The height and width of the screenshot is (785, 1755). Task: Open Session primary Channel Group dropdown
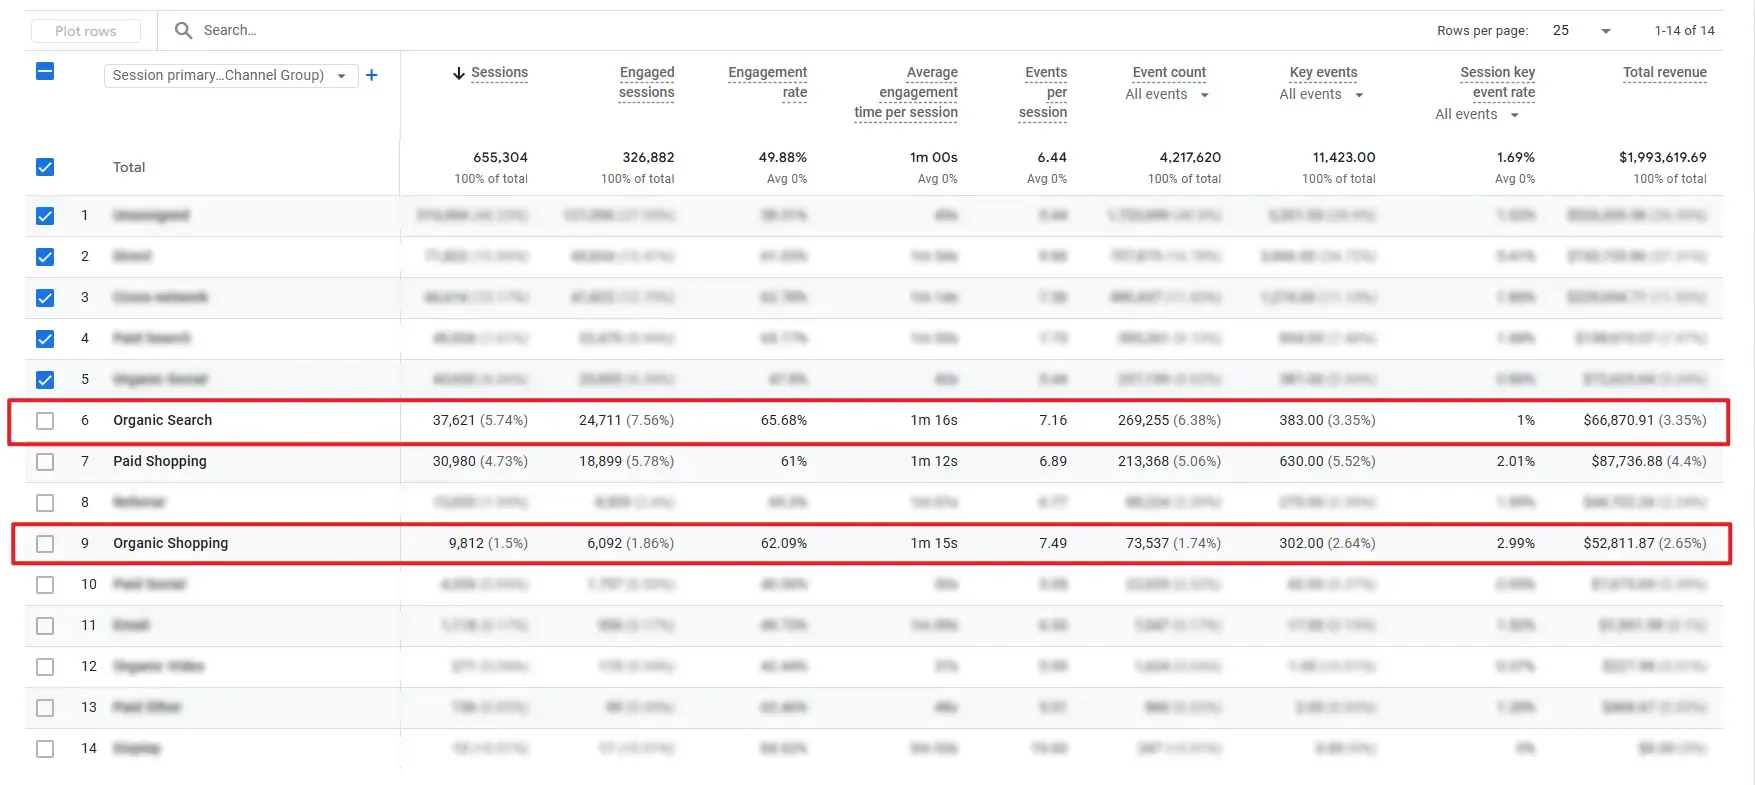click(x=230, y=76)
